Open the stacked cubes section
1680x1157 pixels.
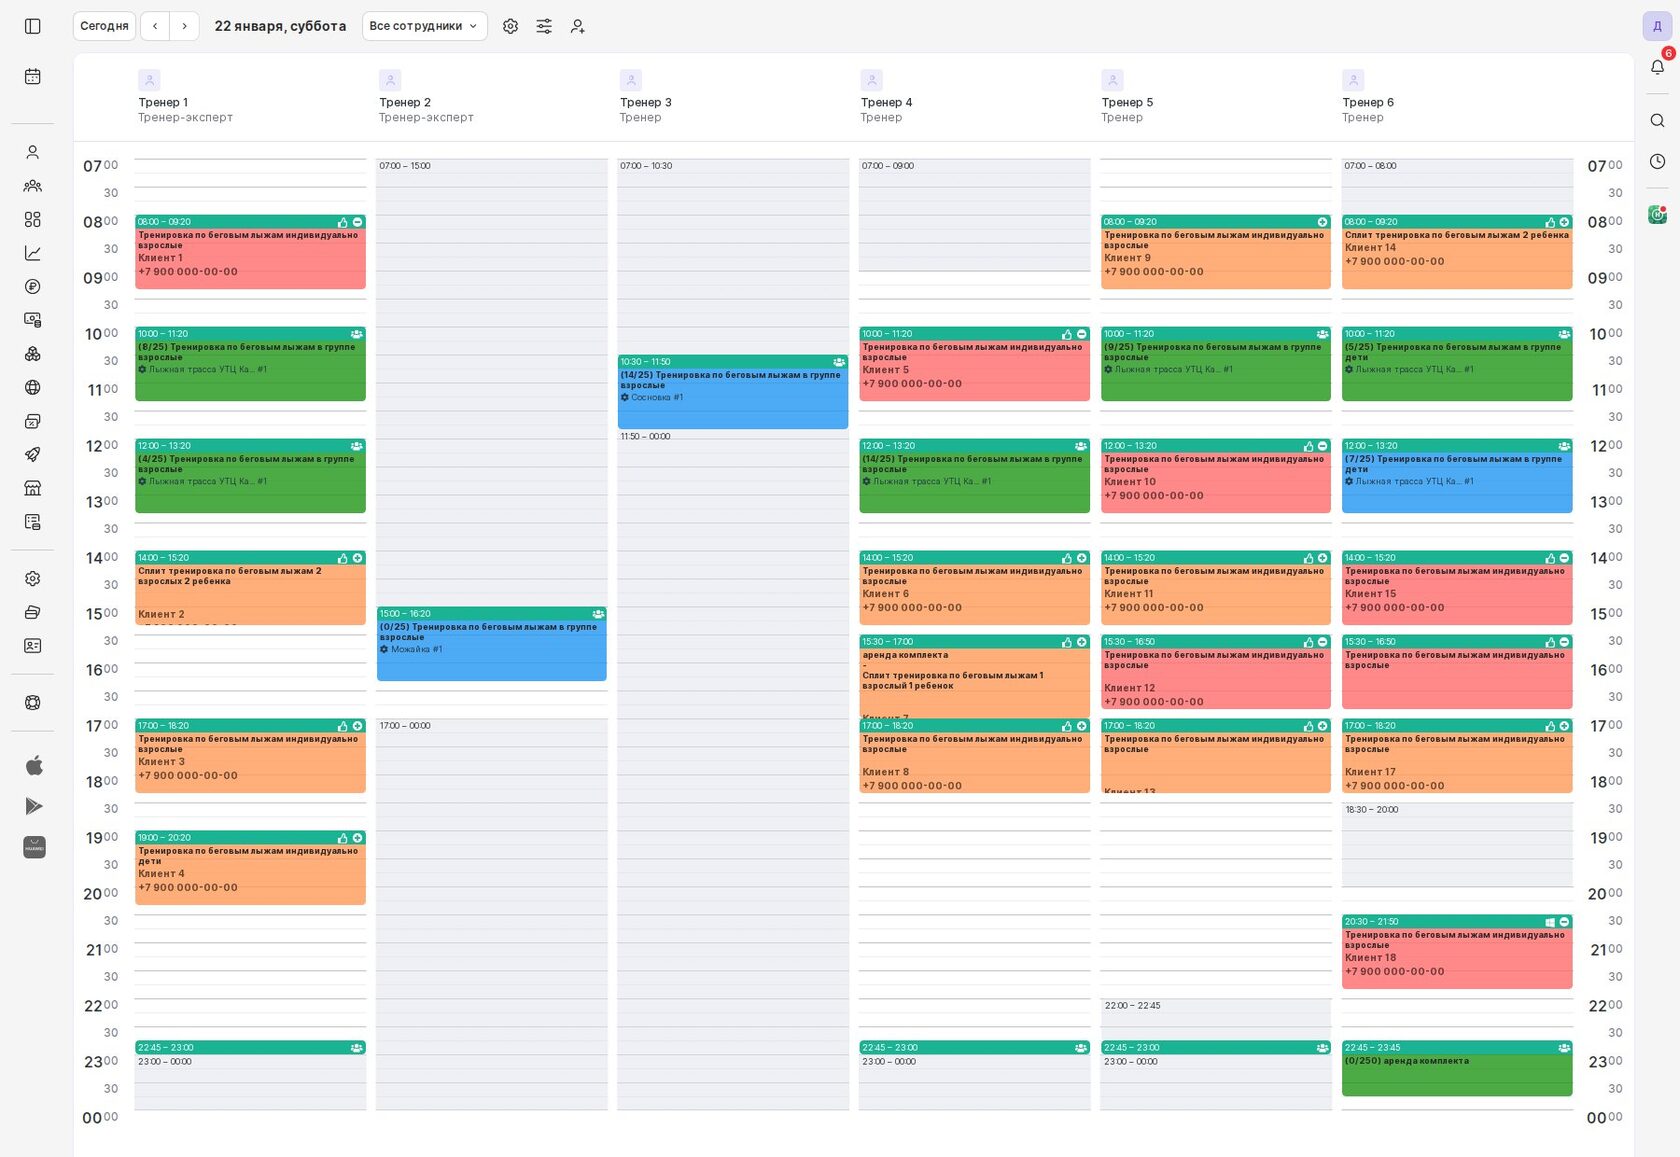(x=33, y=354)
